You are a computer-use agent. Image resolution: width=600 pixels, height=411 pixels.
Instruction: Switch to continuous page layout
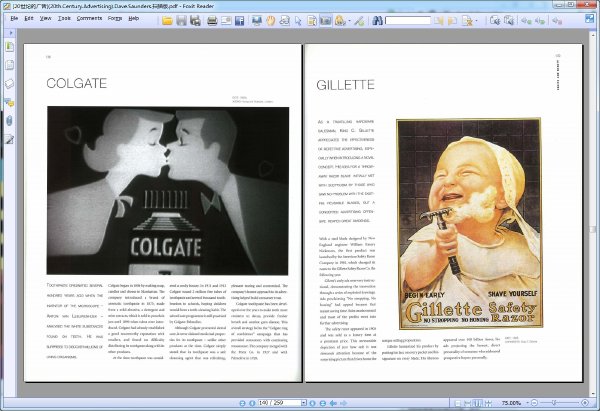[468, 403]
